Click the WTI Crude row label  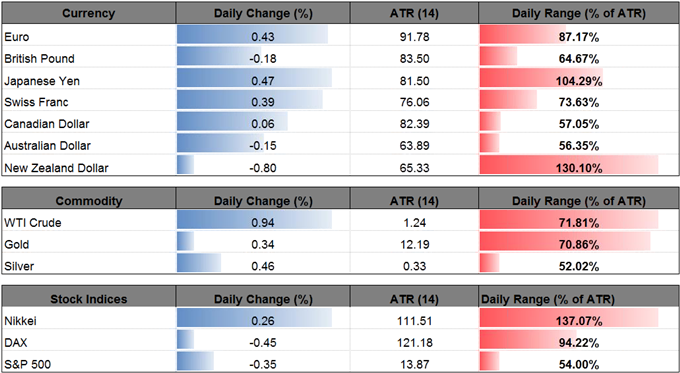pos(33,223)
